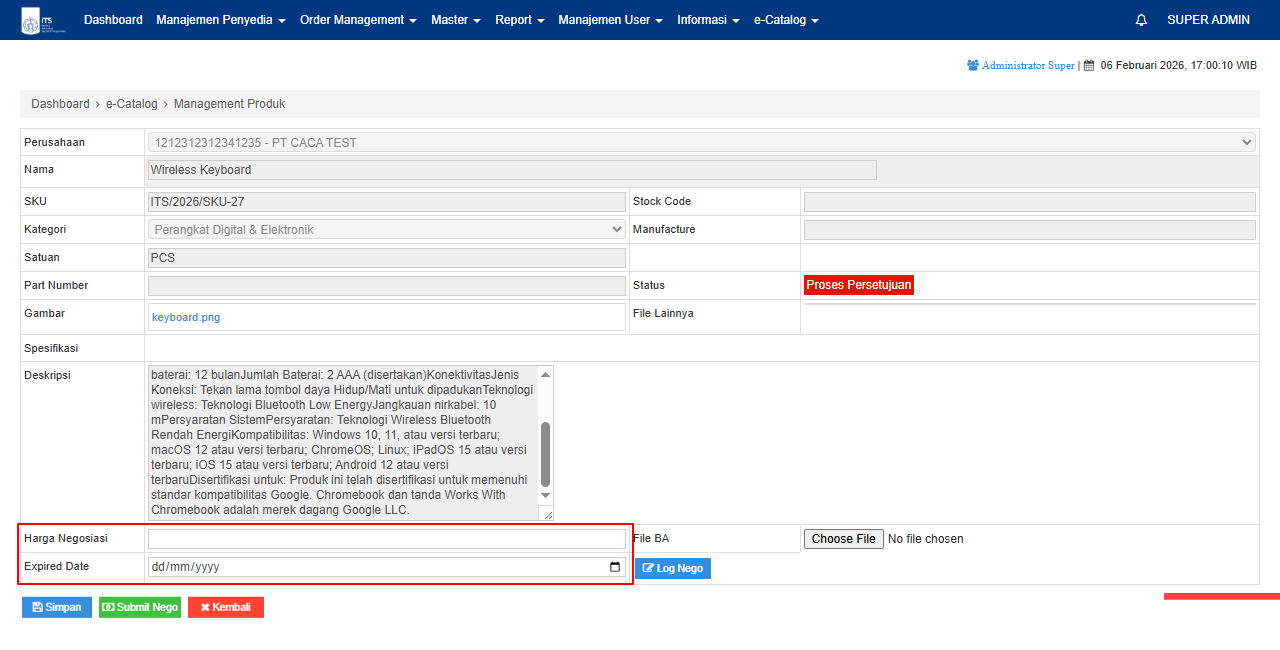Open the keyboard.png image link
The height and width of the screenshot is (650, 1280).
tap(186, 317)
